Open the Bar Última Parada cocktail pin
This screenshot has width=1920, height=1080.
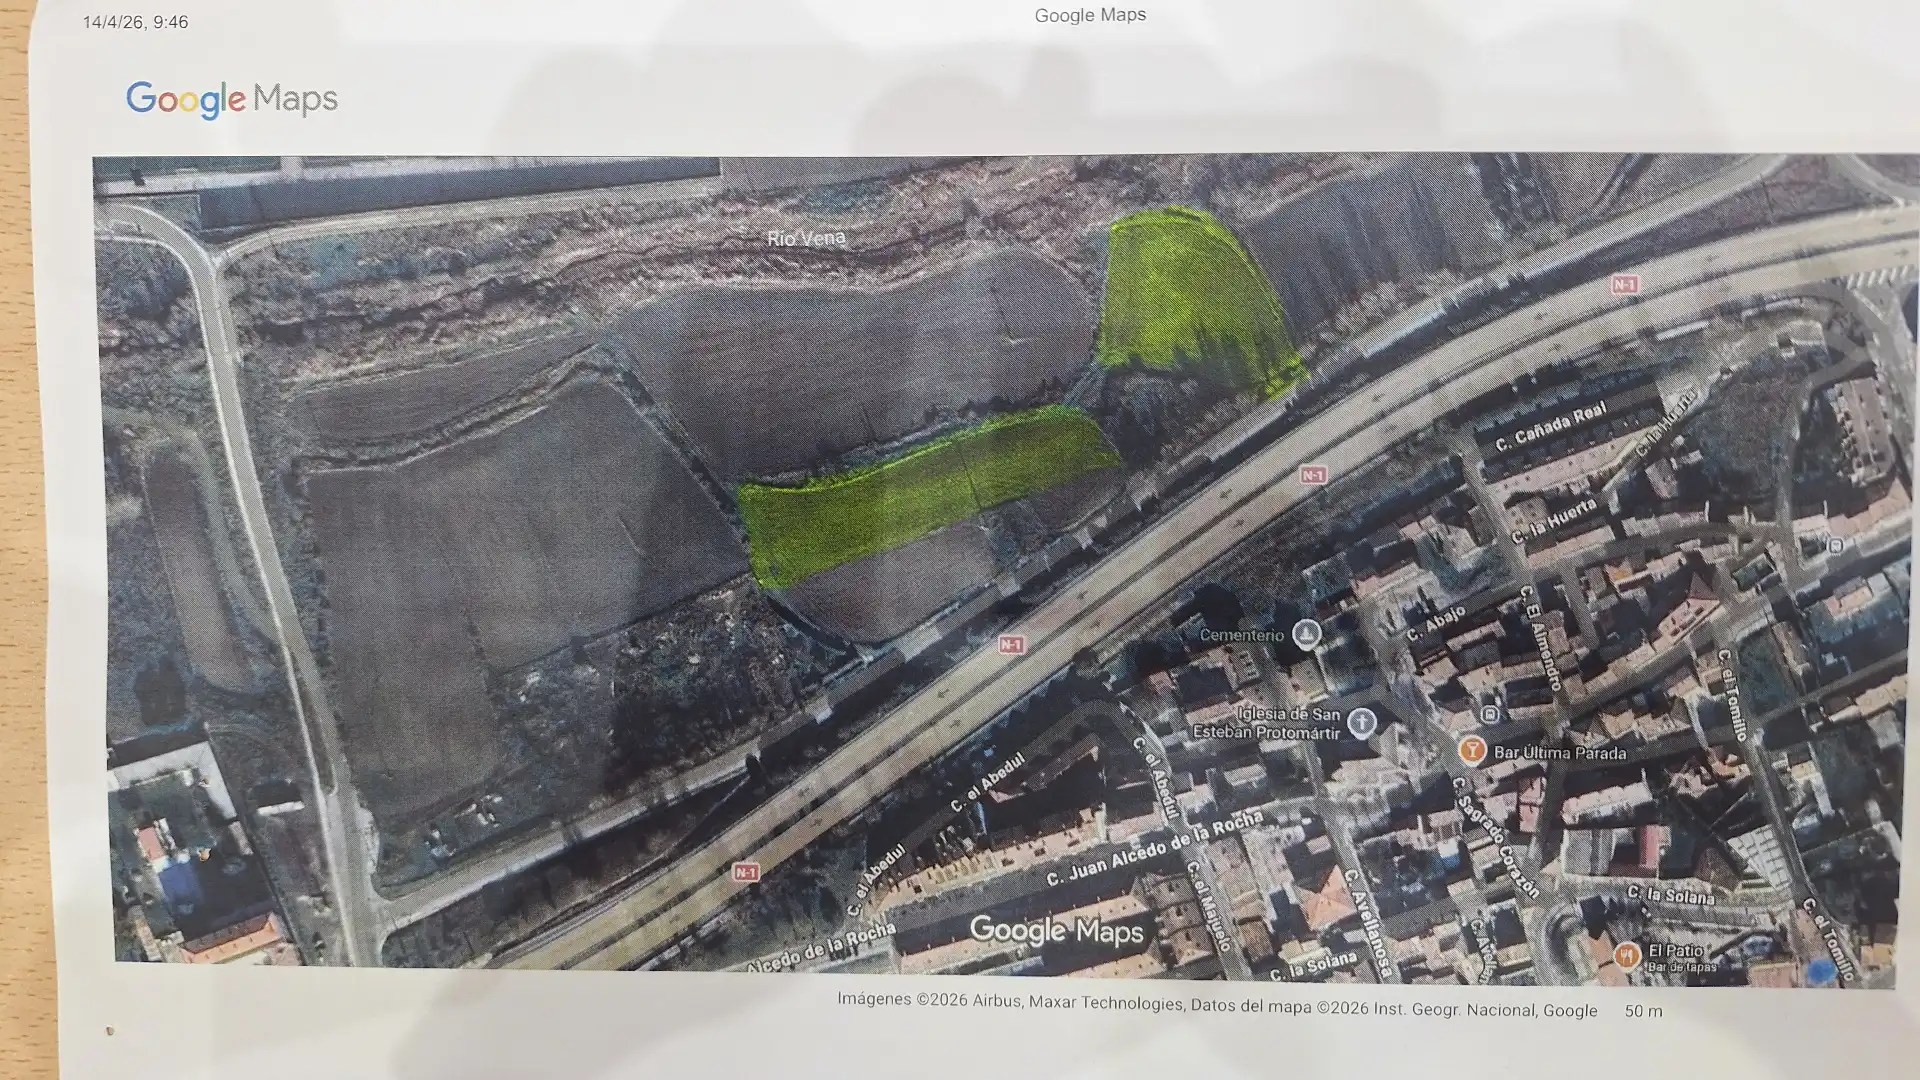pyautogui.click(x=1471, y=750)
